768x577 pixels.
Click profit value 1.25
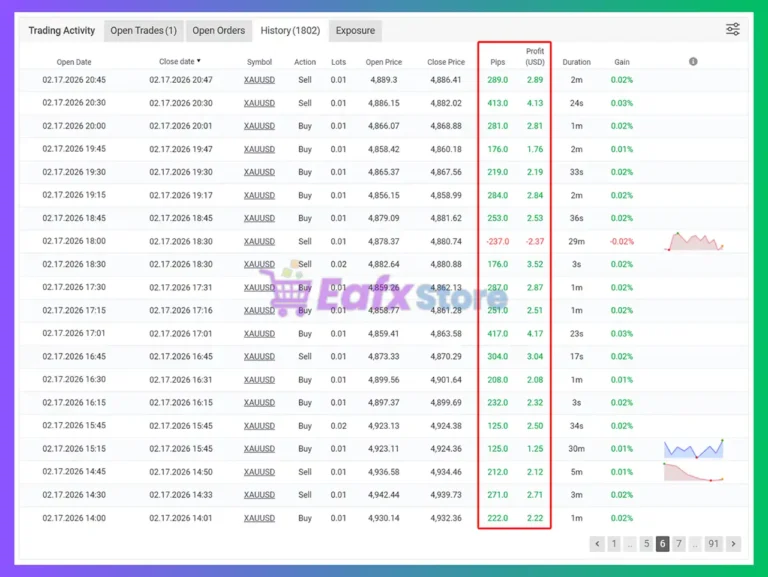tap(535, 449)
